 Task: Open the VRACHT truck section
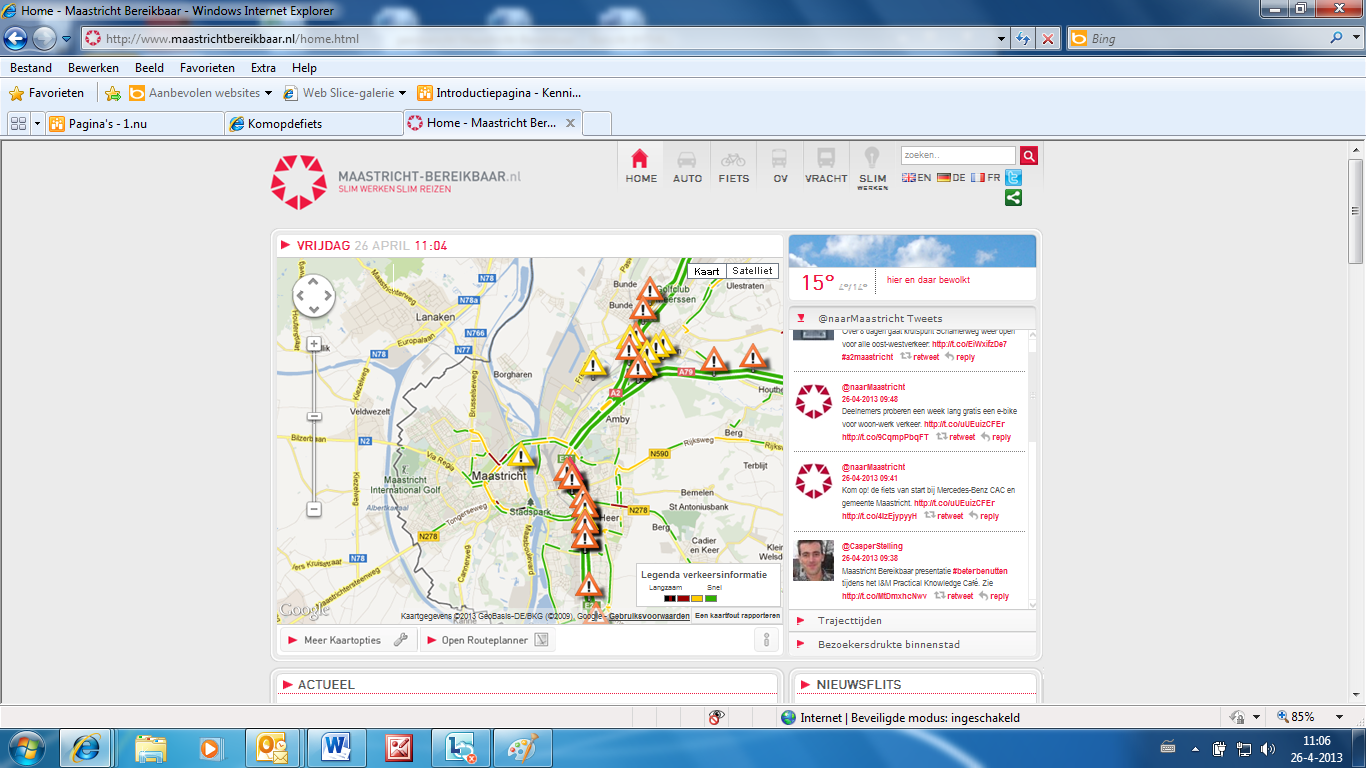(x=826, y=166)
